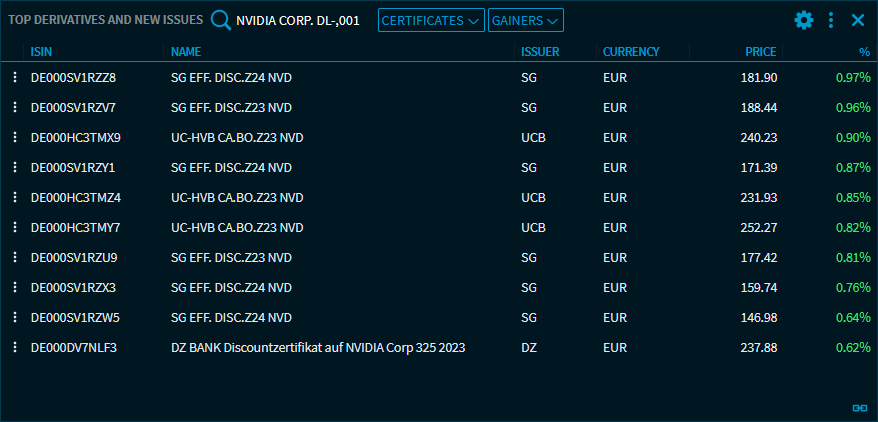Sort by the Price column header

760,51
